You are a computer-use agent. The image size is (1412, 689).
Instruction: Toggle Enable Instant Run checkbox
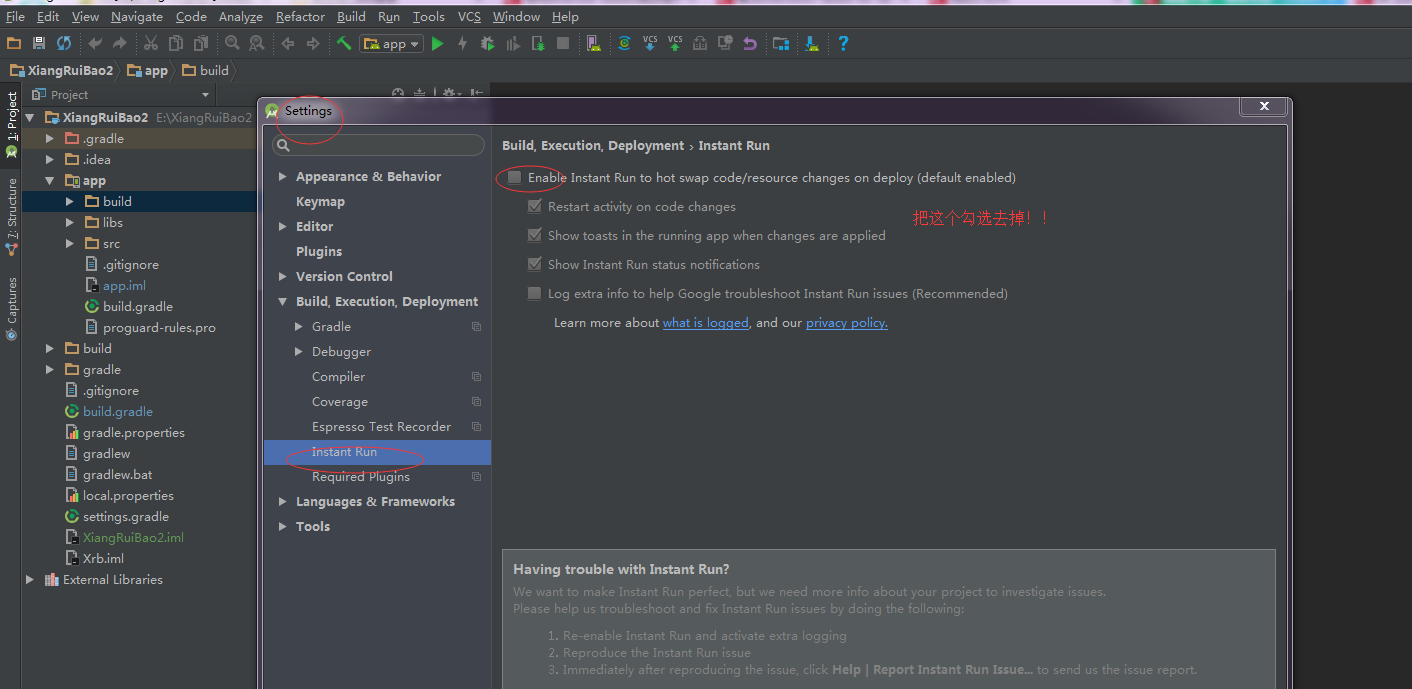click(514, 177)
